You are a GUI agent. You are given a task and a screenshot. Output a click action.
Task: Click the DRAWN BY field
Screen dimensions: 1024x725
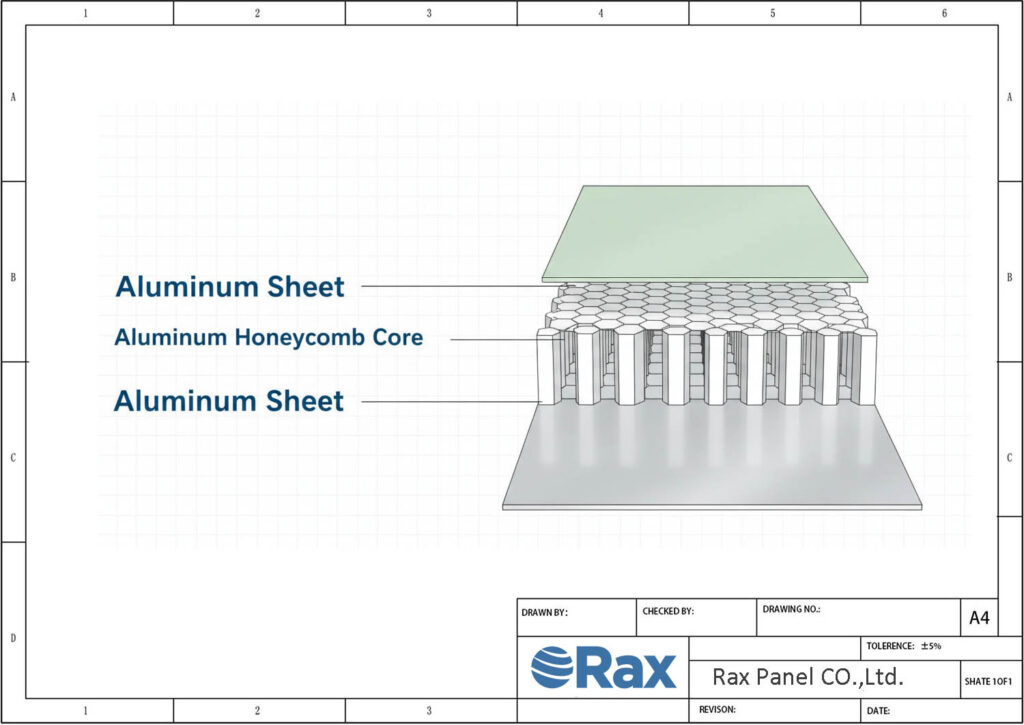(x=575, y=617)
